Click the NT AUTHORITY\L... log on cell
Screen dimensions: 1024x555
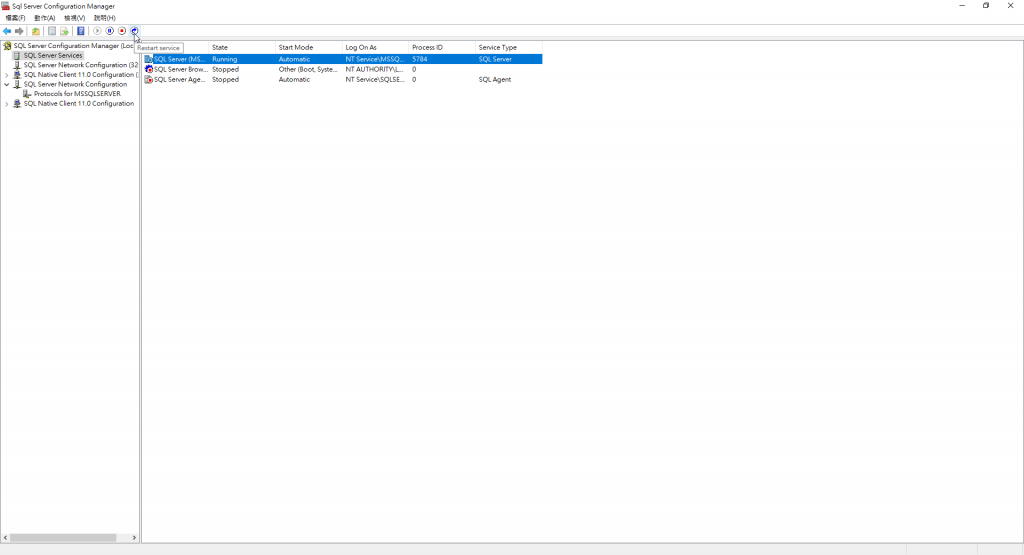(x=374, y=69)
